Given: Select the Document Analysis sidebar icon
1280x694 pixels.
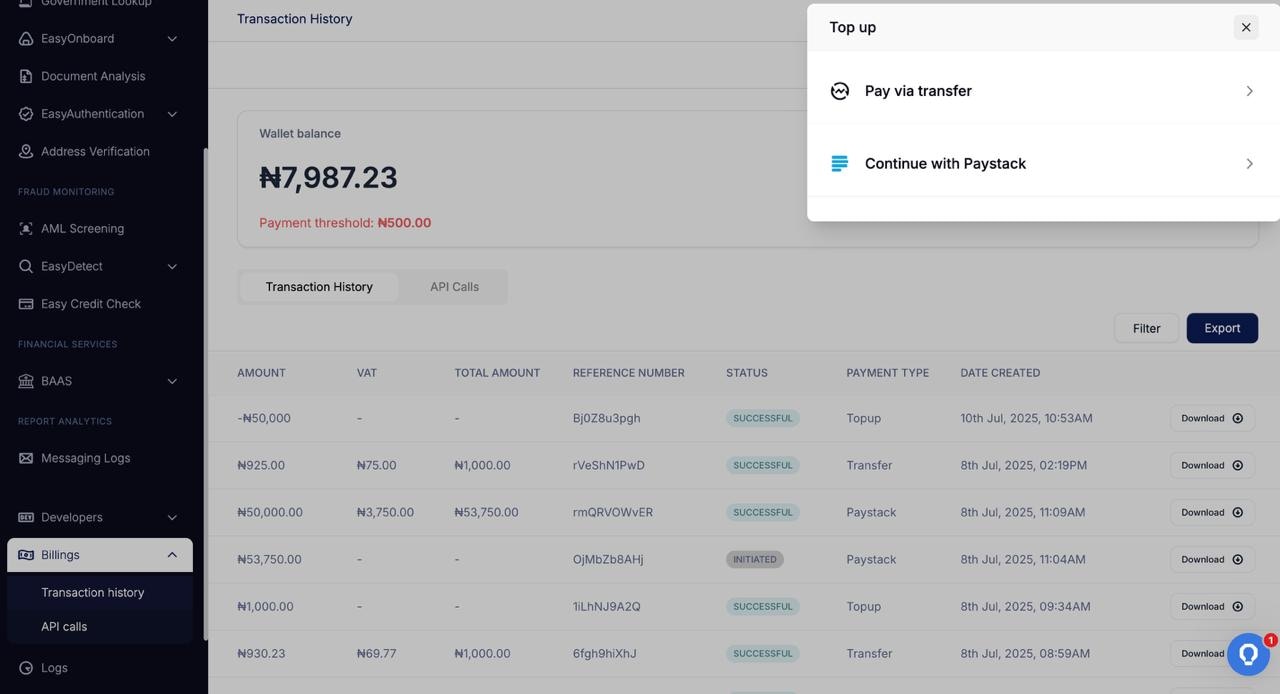Looking at the screenshot, I should tap(25, 76).
